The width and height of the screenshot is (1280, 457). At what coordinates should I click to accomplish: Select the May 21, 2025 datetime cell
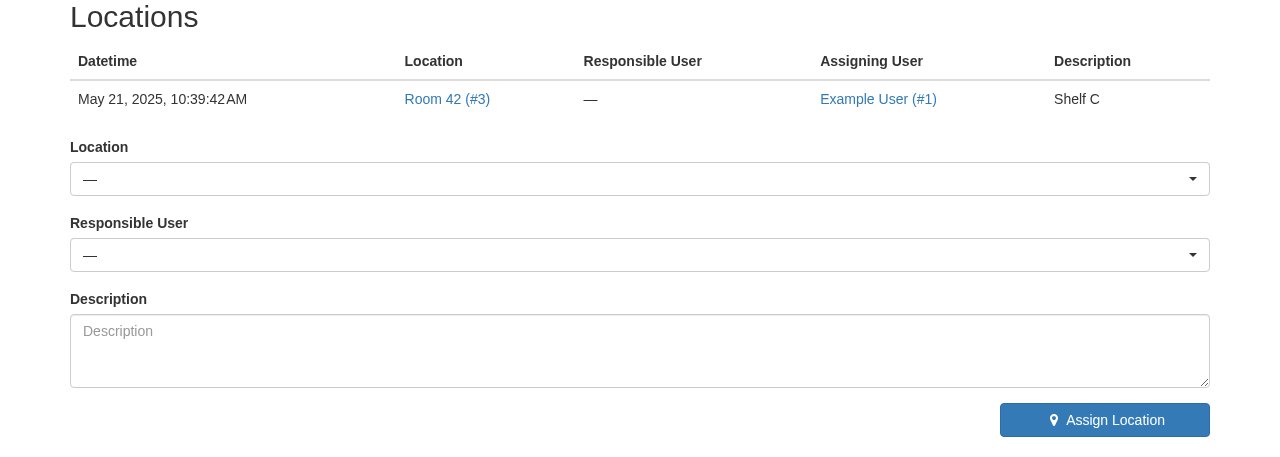pos(162,99)
